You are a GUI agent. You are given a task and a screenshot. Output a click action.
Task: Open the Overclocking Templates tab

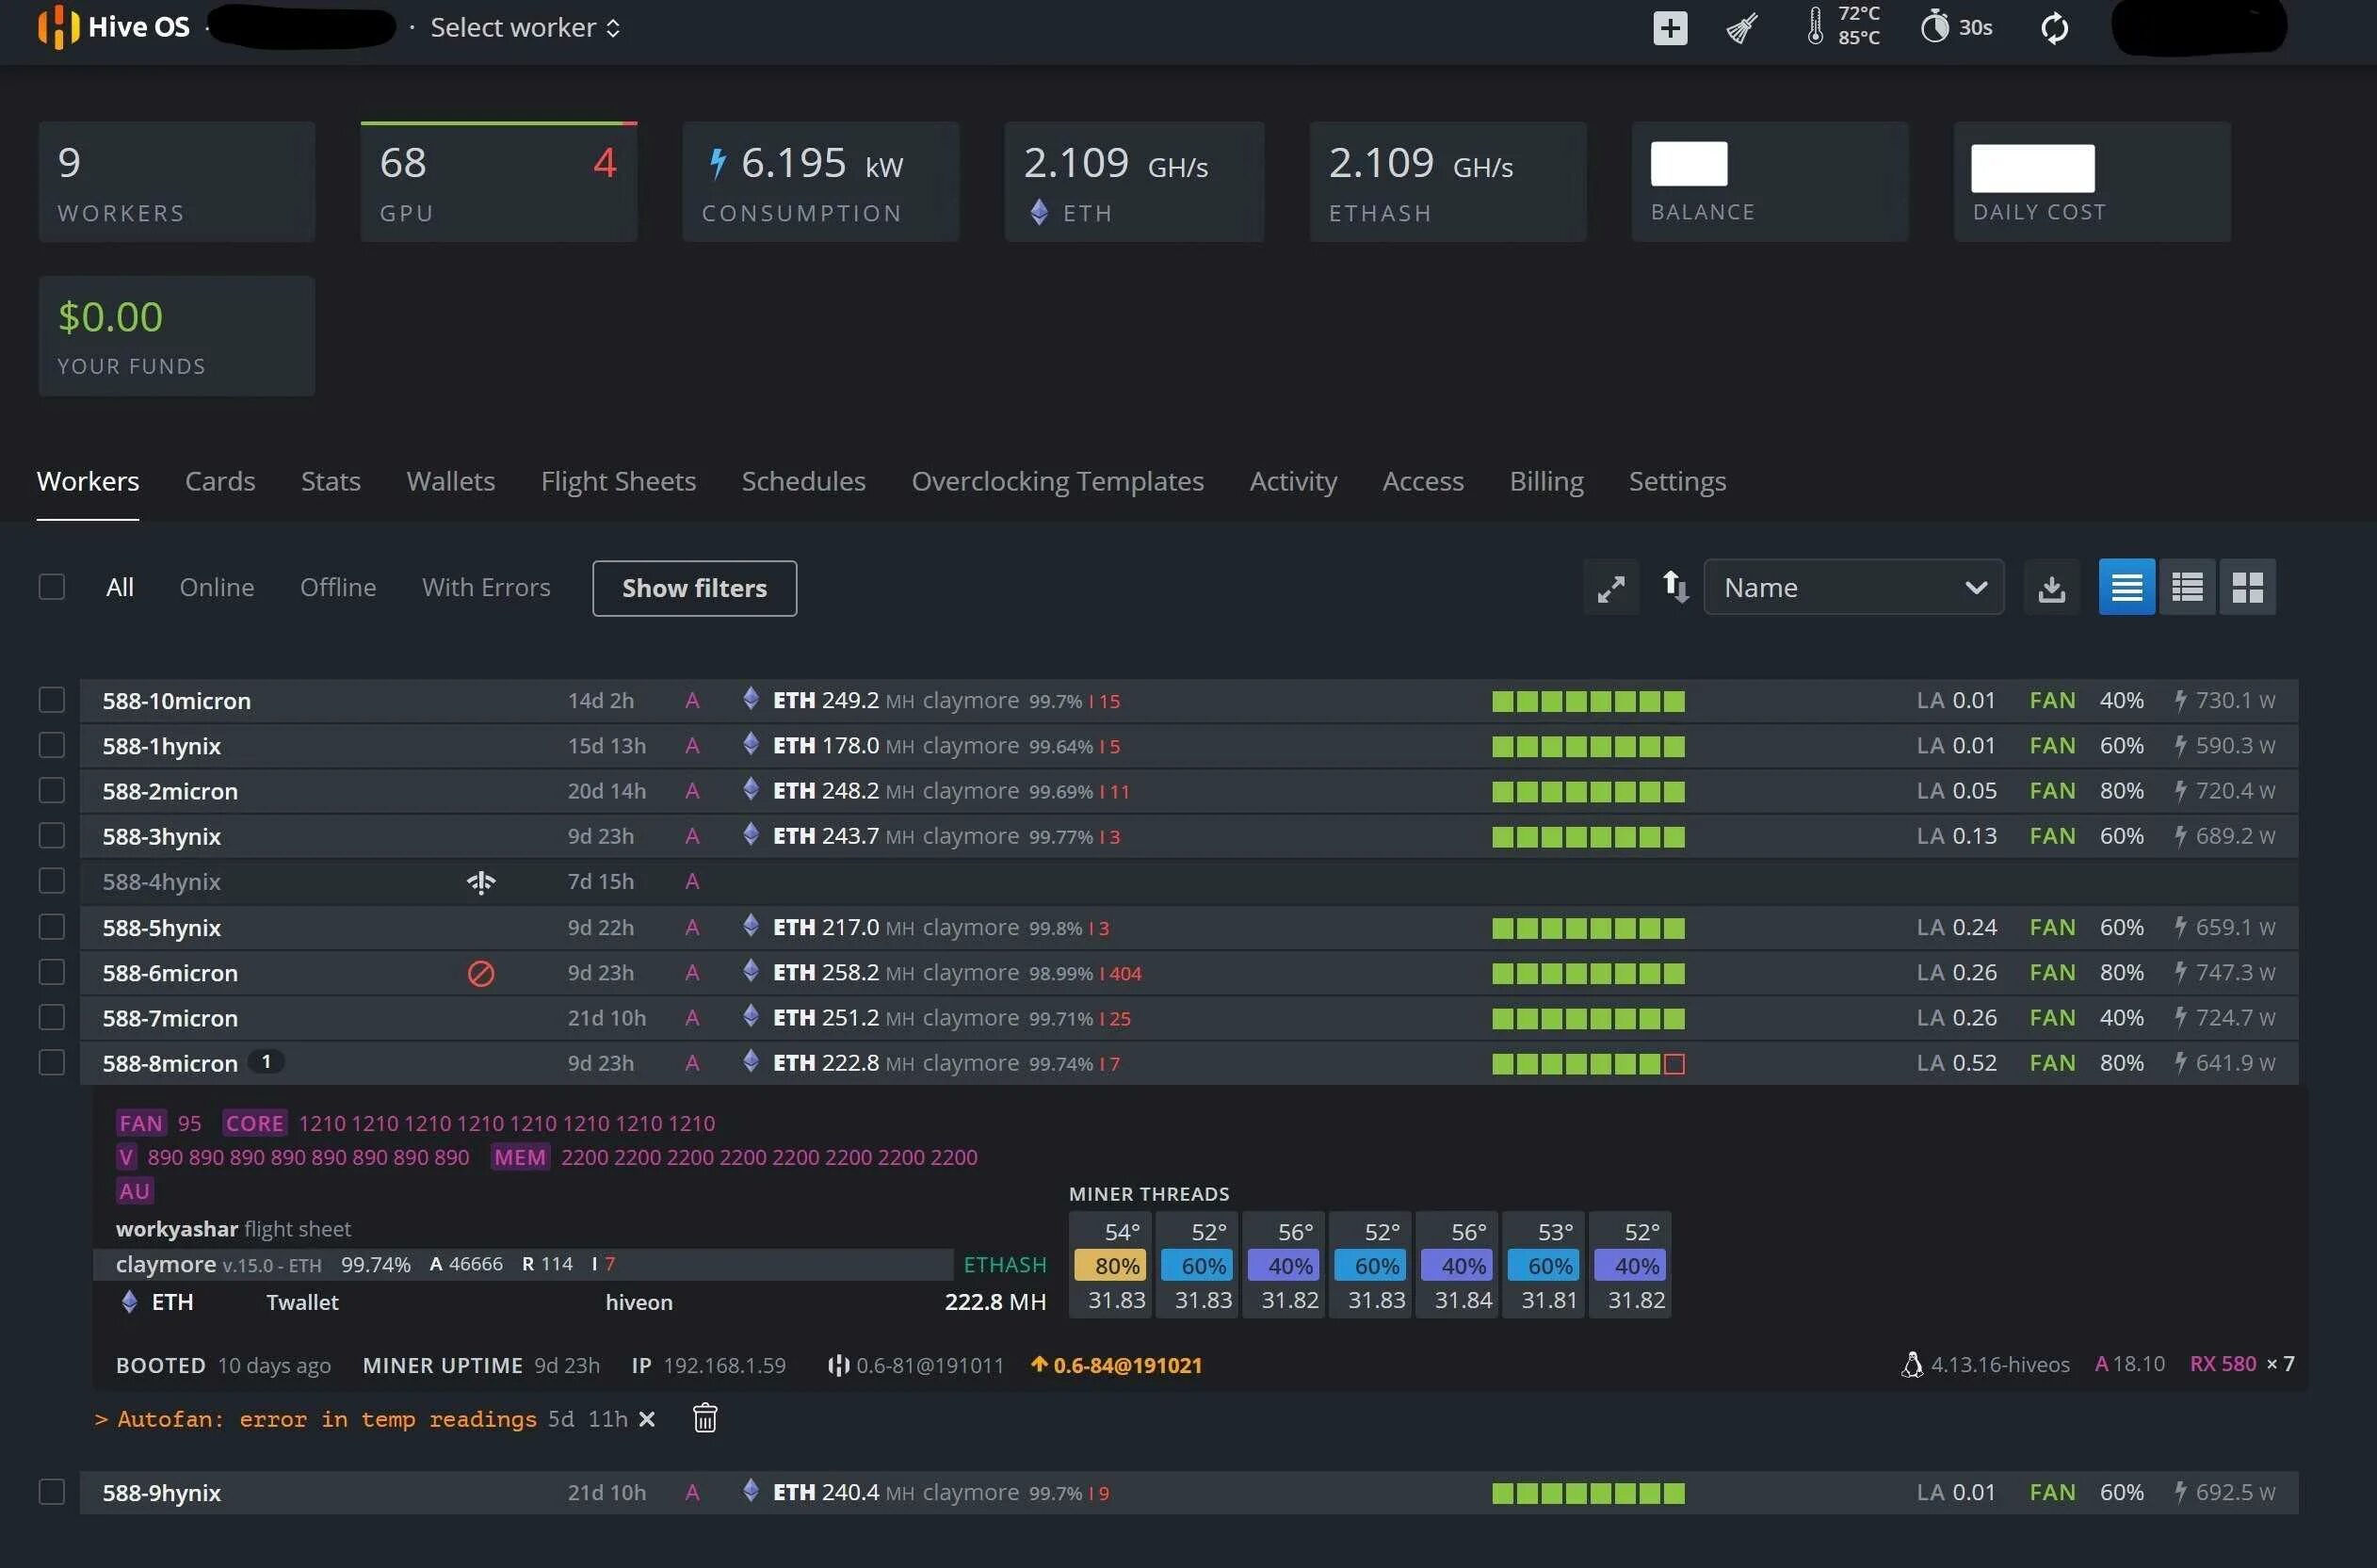[1057, 481]
